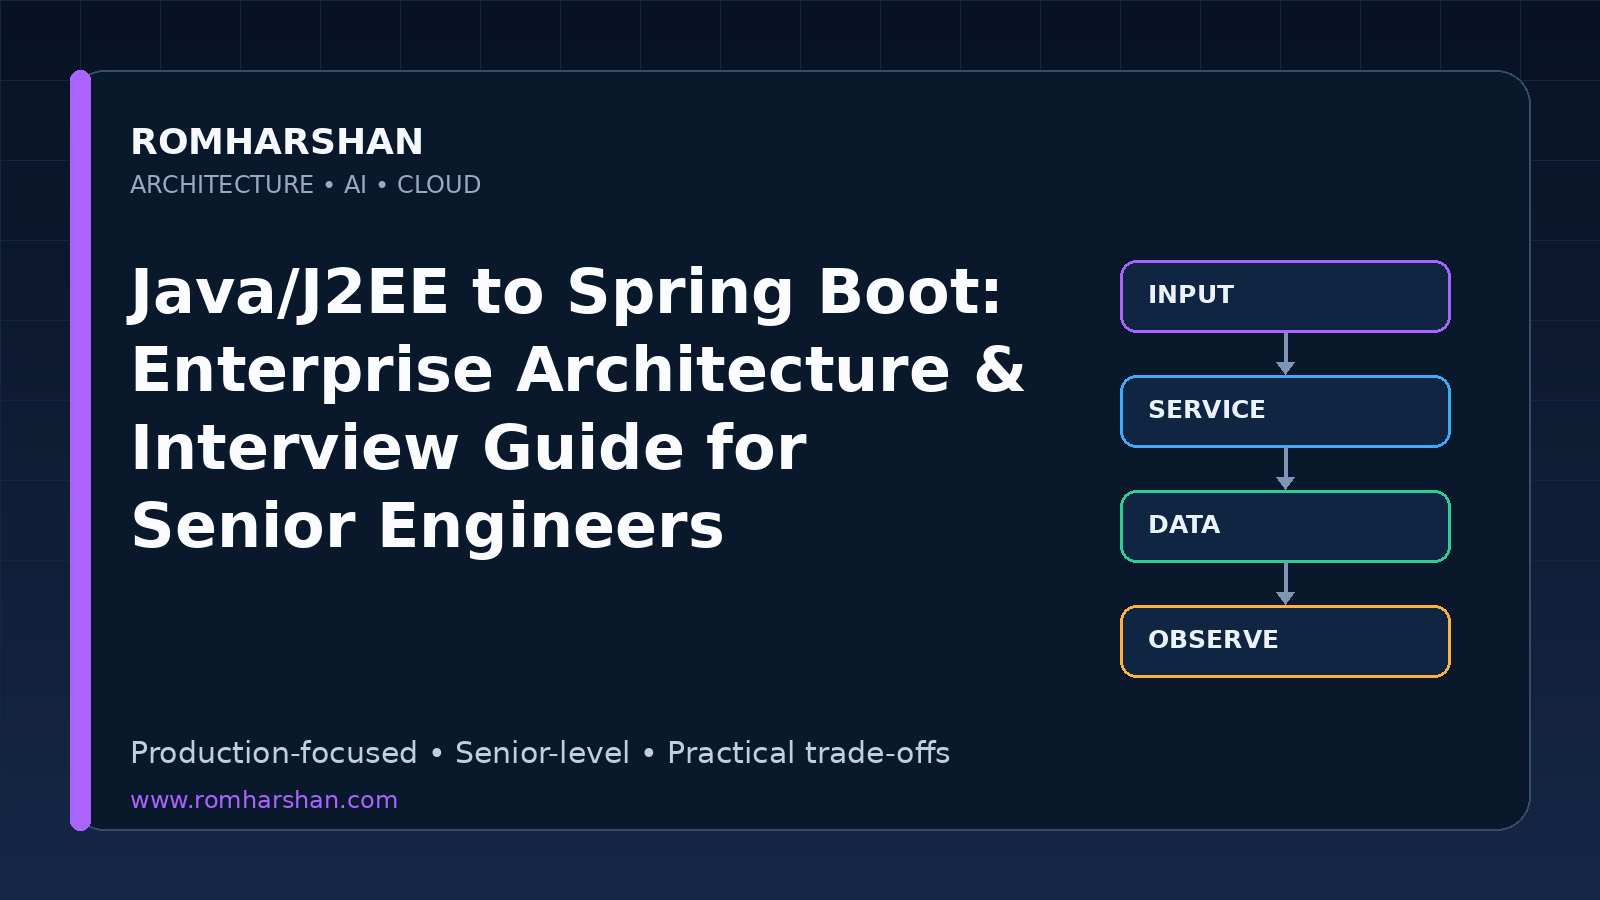This screenshot has height=900, width=1600.
Task: Select the word ARCHITECTURE in the tagline
Action: pos(222,185)
